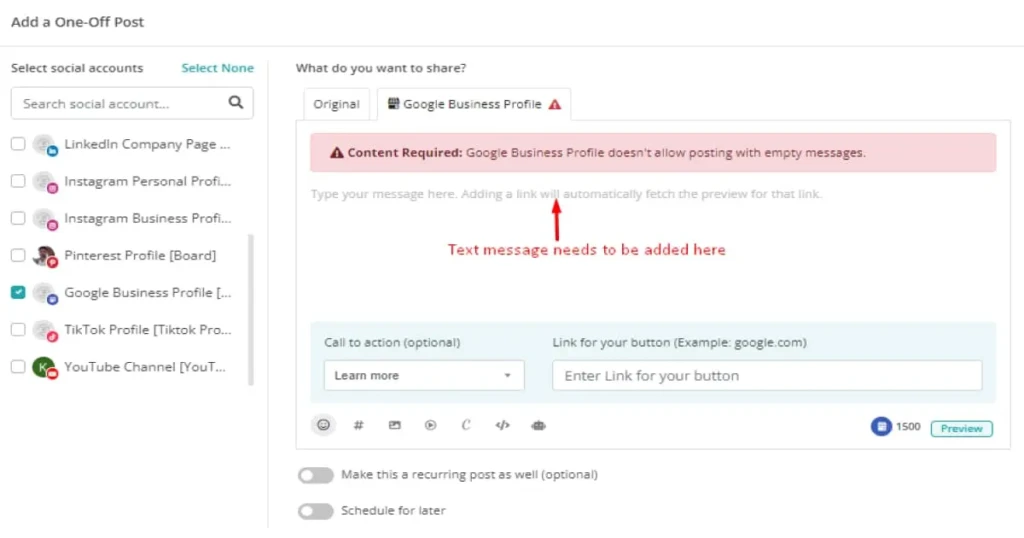Enable the recurring post toggle
The image size is (1024, 538).
pyautogui.click(x=315, y=475)
